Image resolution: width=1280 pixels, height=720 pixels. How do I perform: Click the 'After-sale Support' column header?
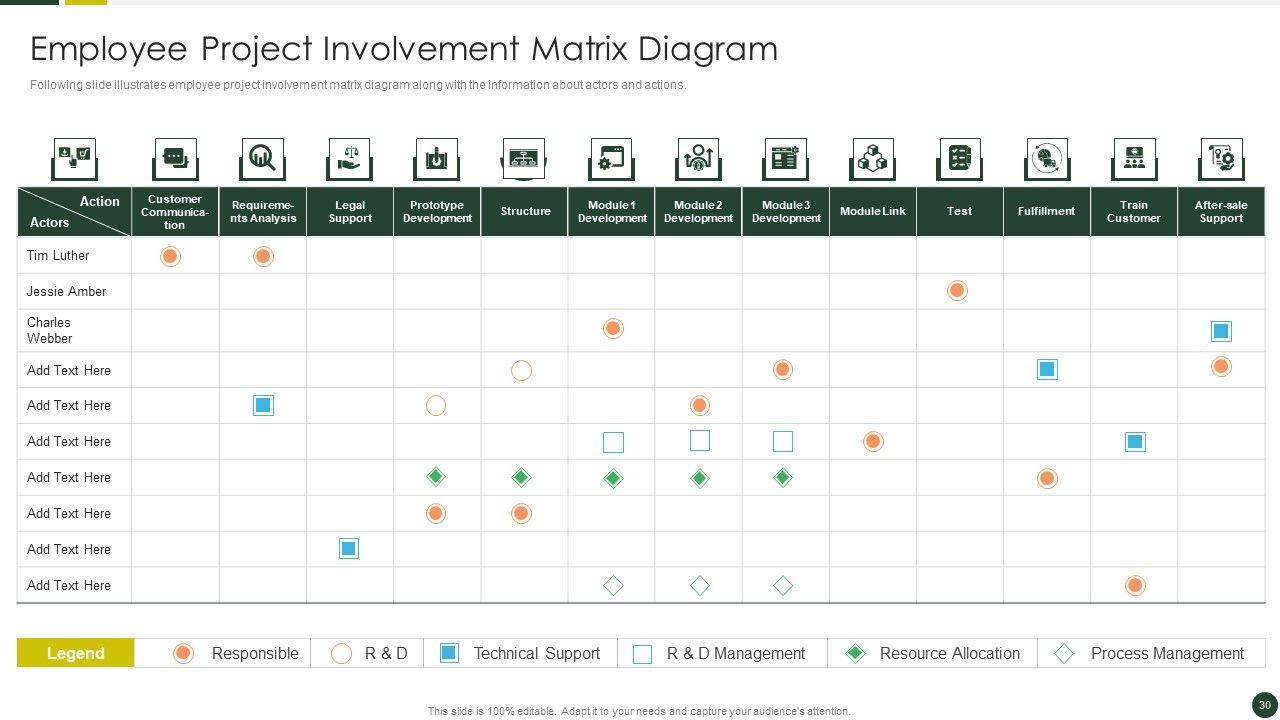(x=1221, y=212)
